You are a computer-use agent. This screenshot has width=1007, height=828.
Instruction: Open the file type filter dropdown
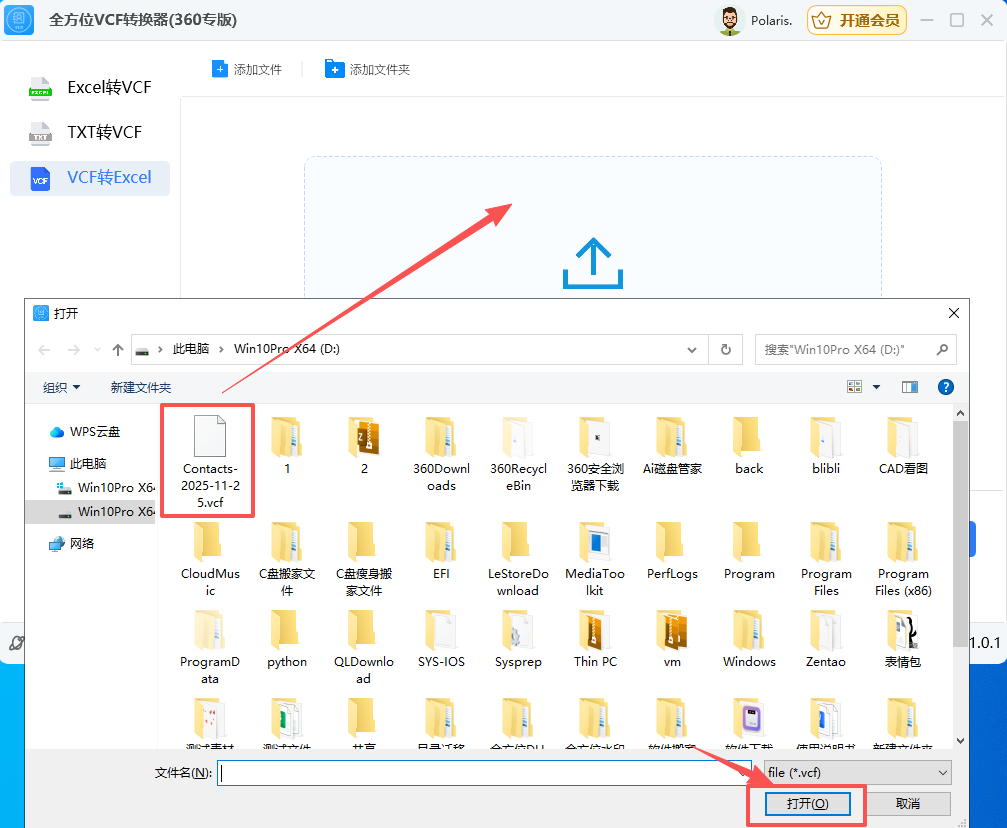pos(856,772)
